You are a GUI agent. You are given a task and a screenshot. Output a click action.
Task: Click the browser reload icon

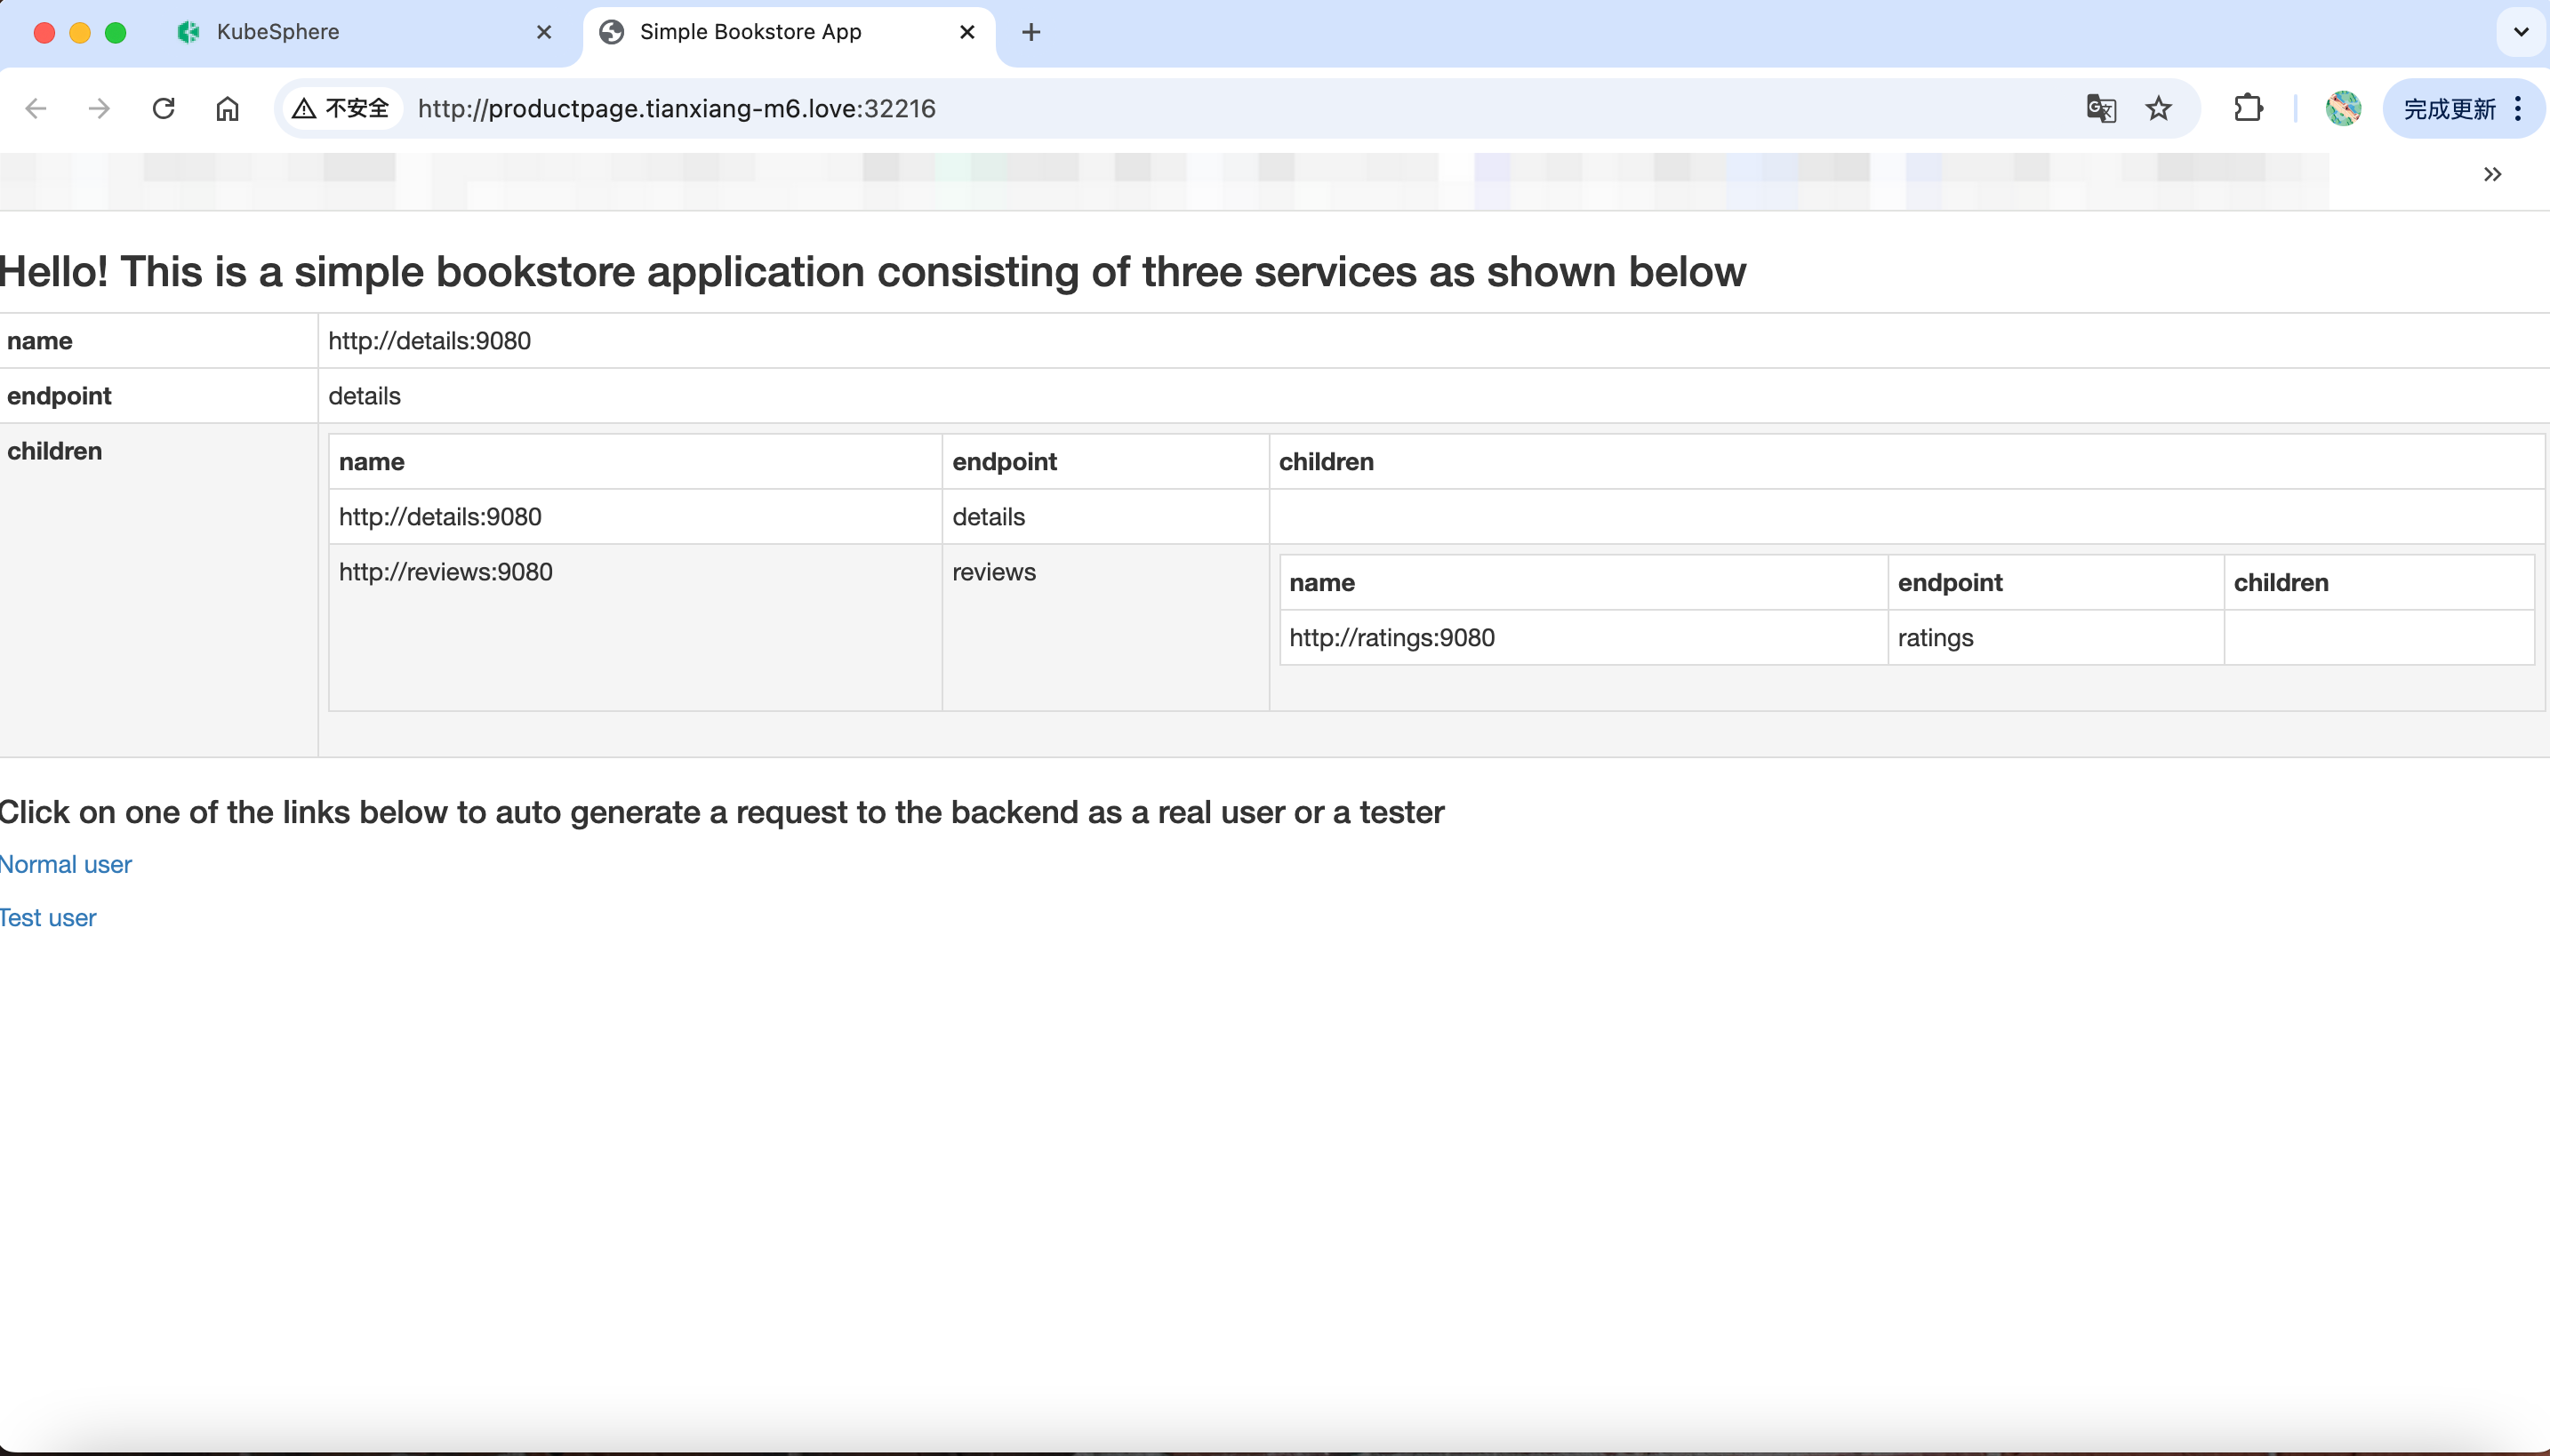pyautogui.click(x=164, y=108)
